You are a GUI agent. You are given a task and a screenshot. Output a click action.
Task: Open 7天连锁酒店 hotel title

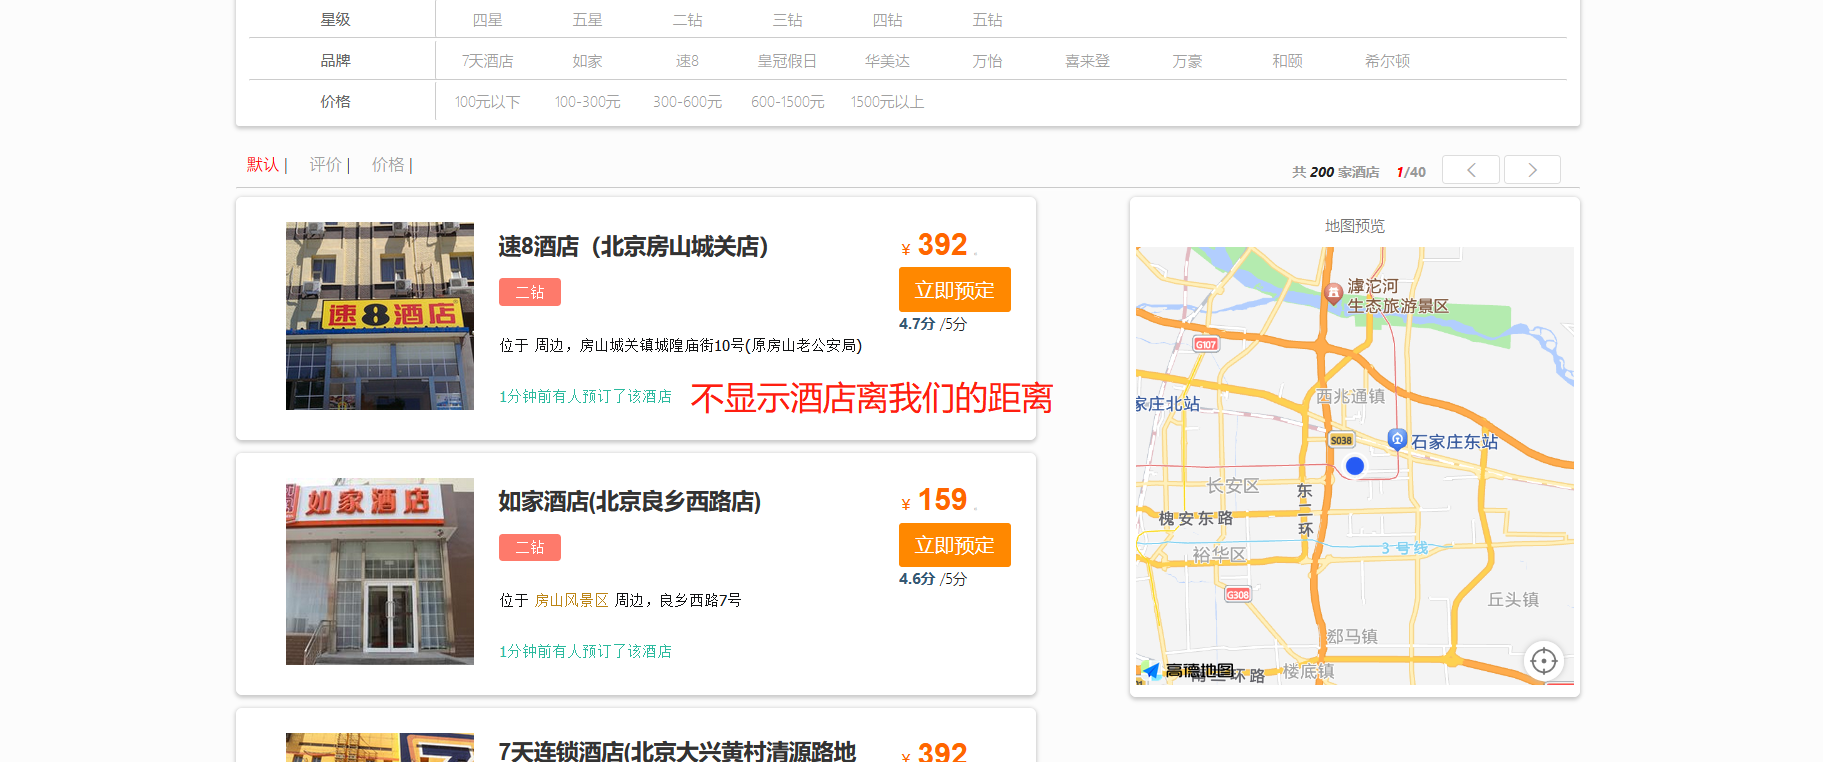(677, 750)
